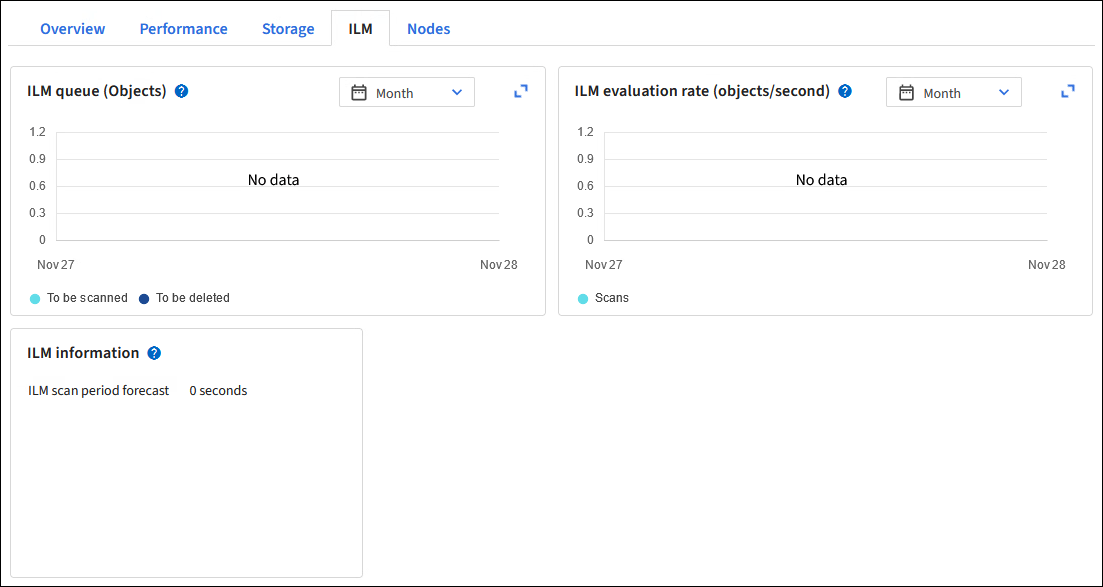Click help icon beside ILM evaluation rate

[x=845, y=91]
